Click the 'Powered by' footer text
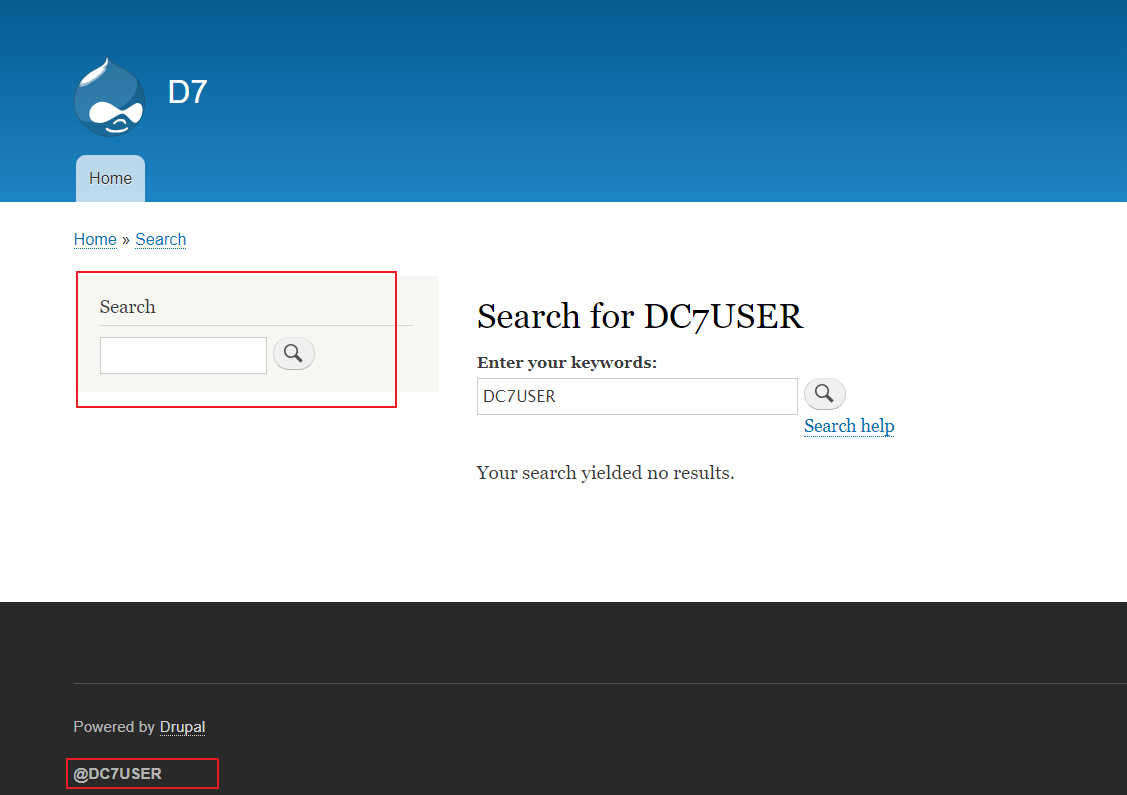This screenshot has height=795, width=1127. (114, 727)
